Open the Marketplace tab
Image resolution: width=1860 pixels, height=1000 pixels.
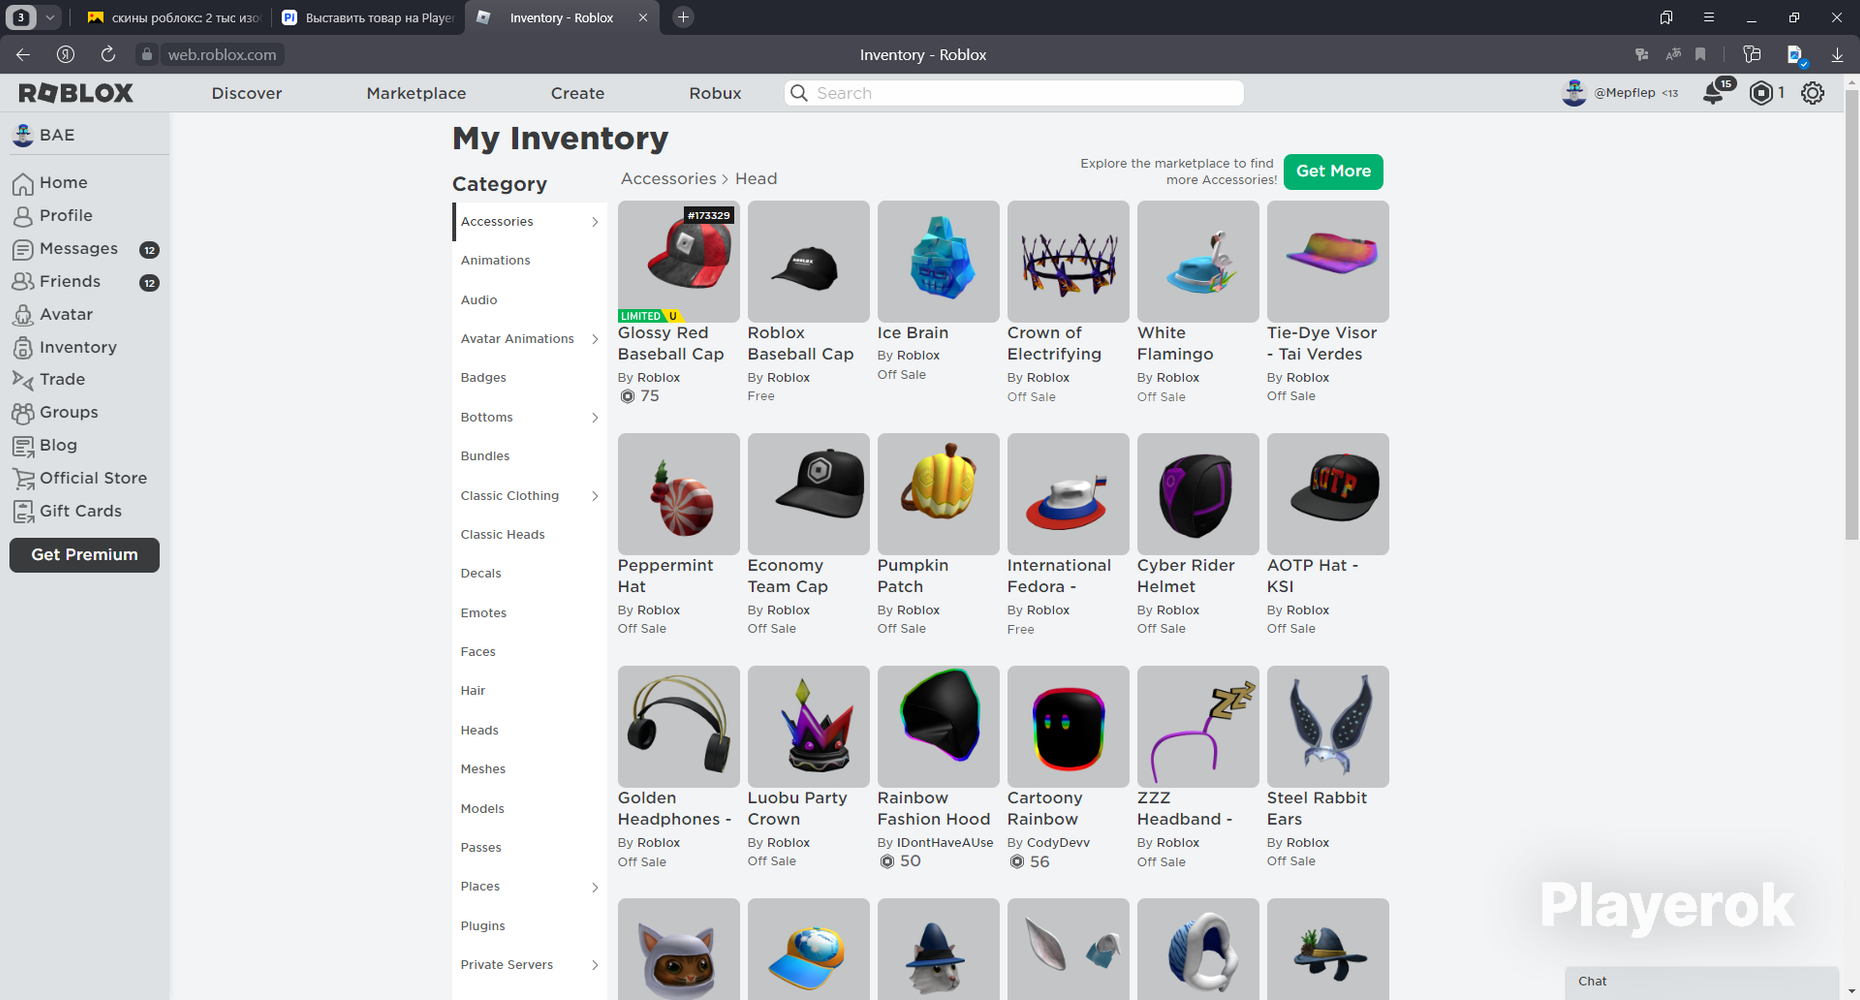416,93
